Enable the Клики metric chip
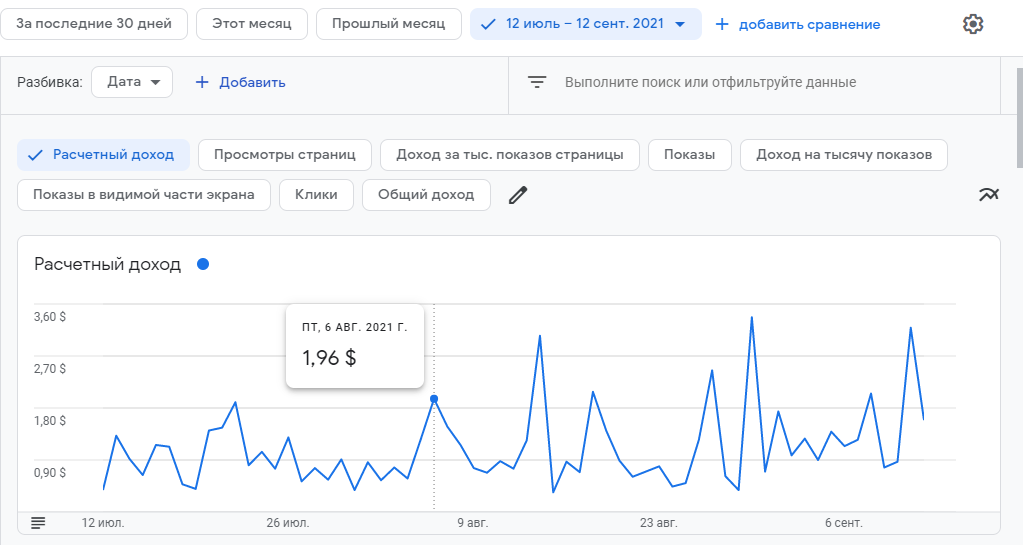Viewport: 1023px width, 545px height. coord(316,195)
